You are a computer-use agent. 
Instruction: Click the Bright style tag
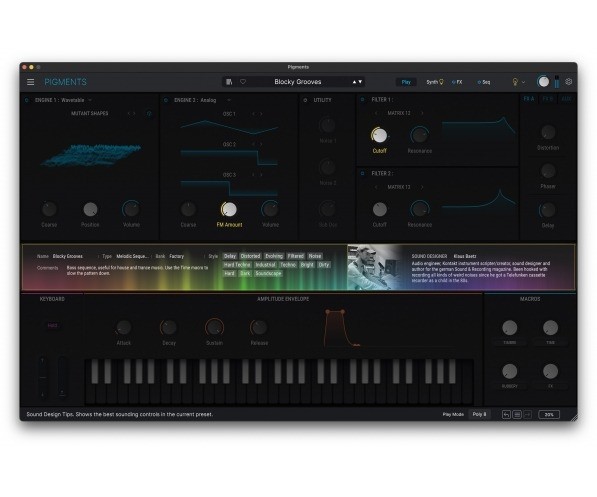[x=307, y=265]
